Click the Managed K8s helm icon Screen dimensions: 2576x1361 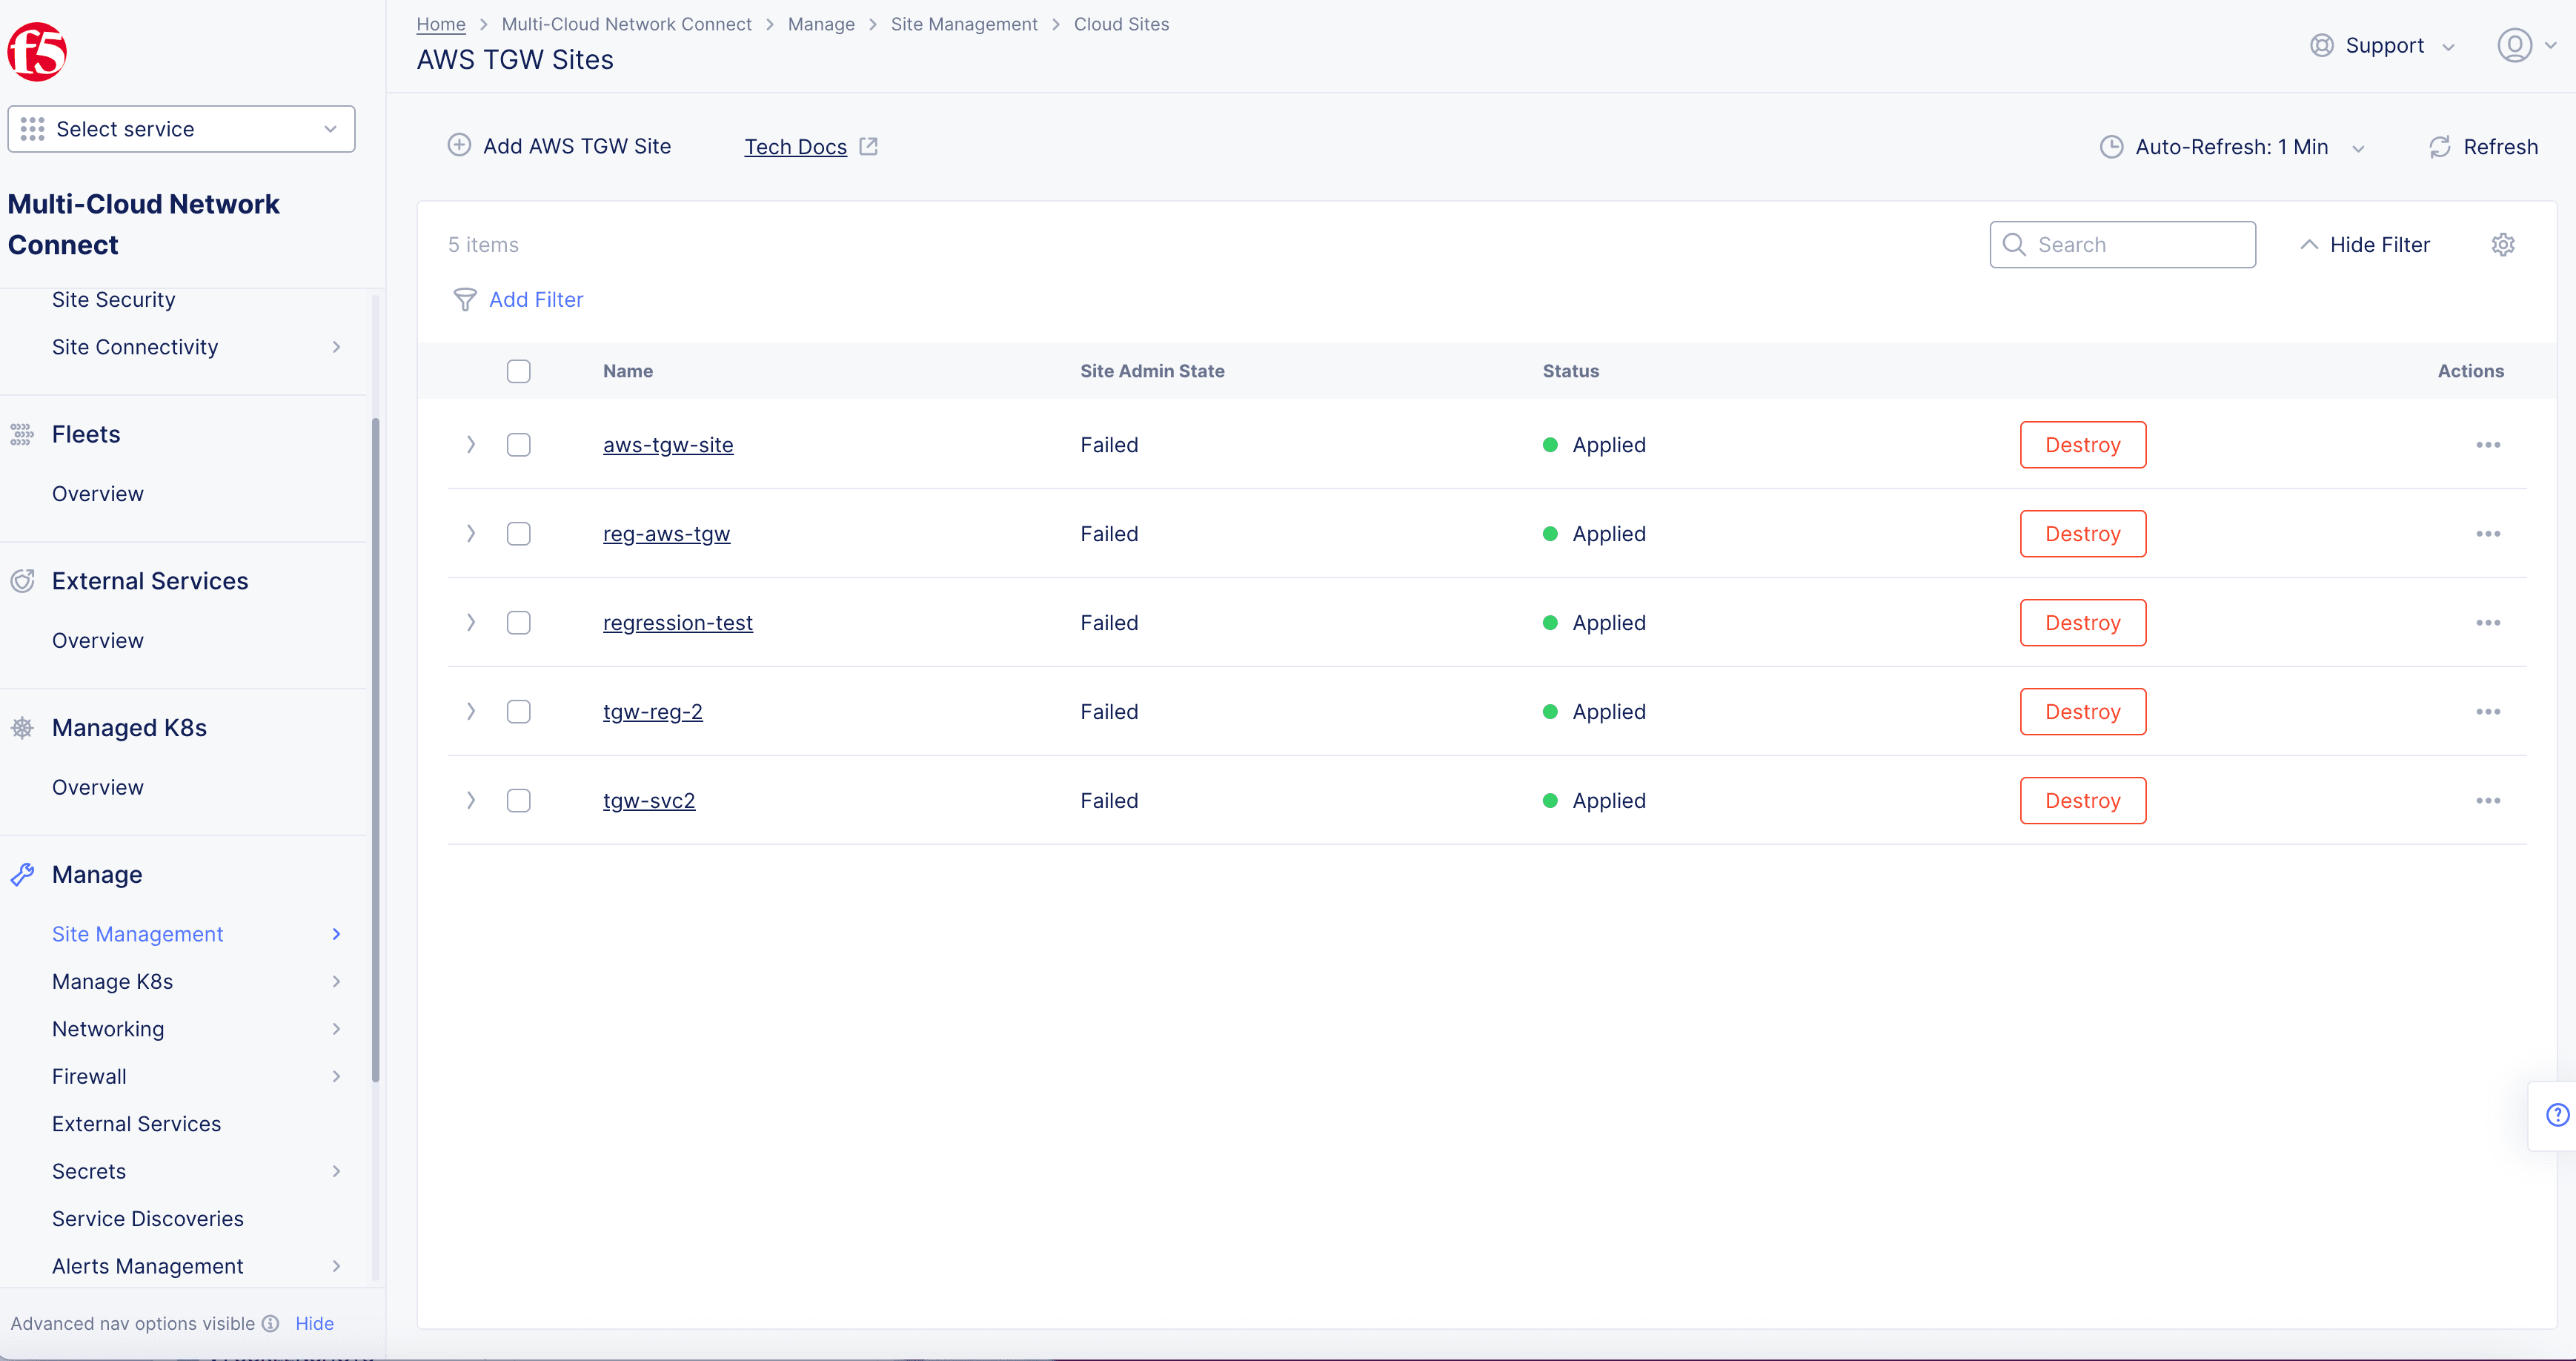coord(22,728)
